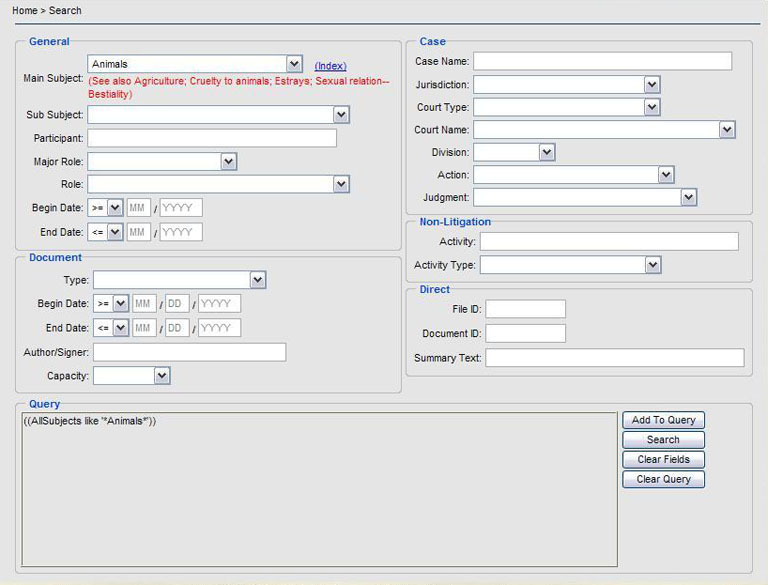
Task: Click Document End Date month field
Action: (x=144, y=328)
